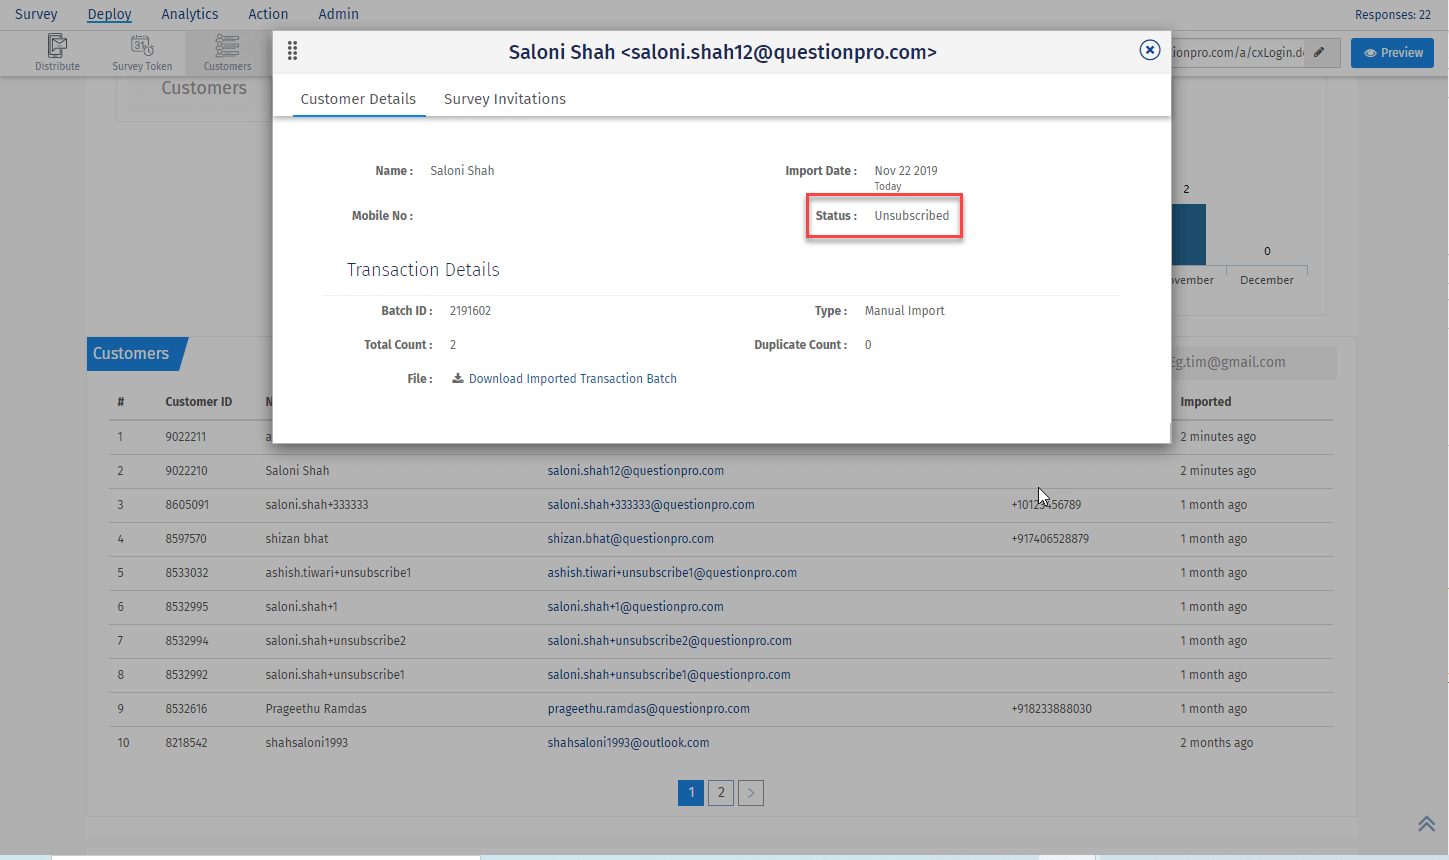Image resolution: width=1449 pixels, height=860 pixels.
Task: Open shizan.bhat@questionpro.com email link
Action: 631,538
